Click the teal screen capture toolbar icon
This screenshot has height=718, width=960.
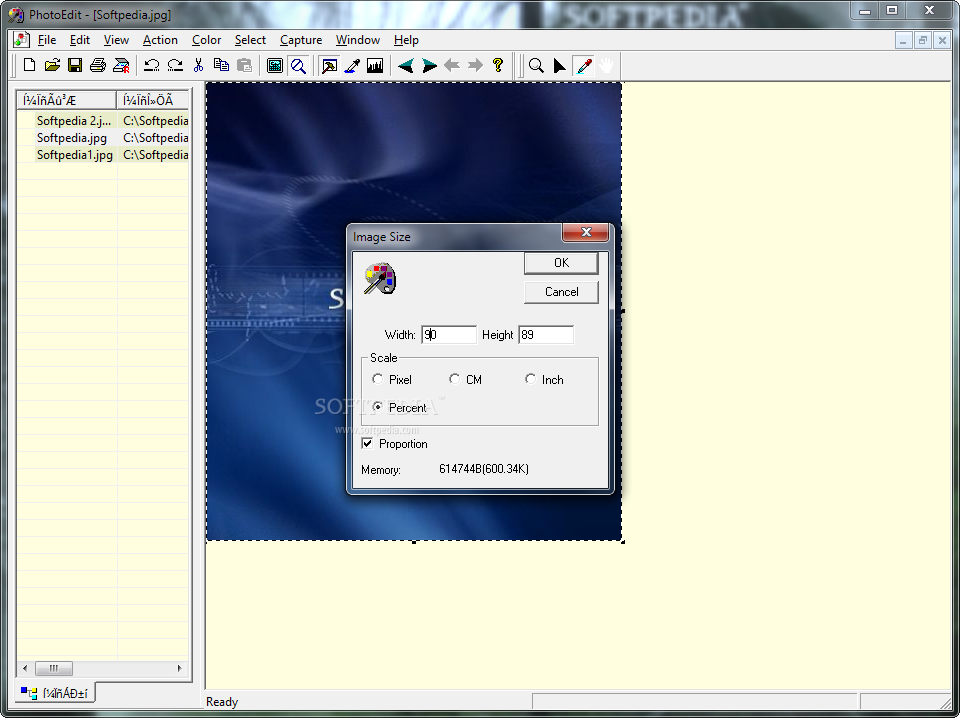(275, 65)
